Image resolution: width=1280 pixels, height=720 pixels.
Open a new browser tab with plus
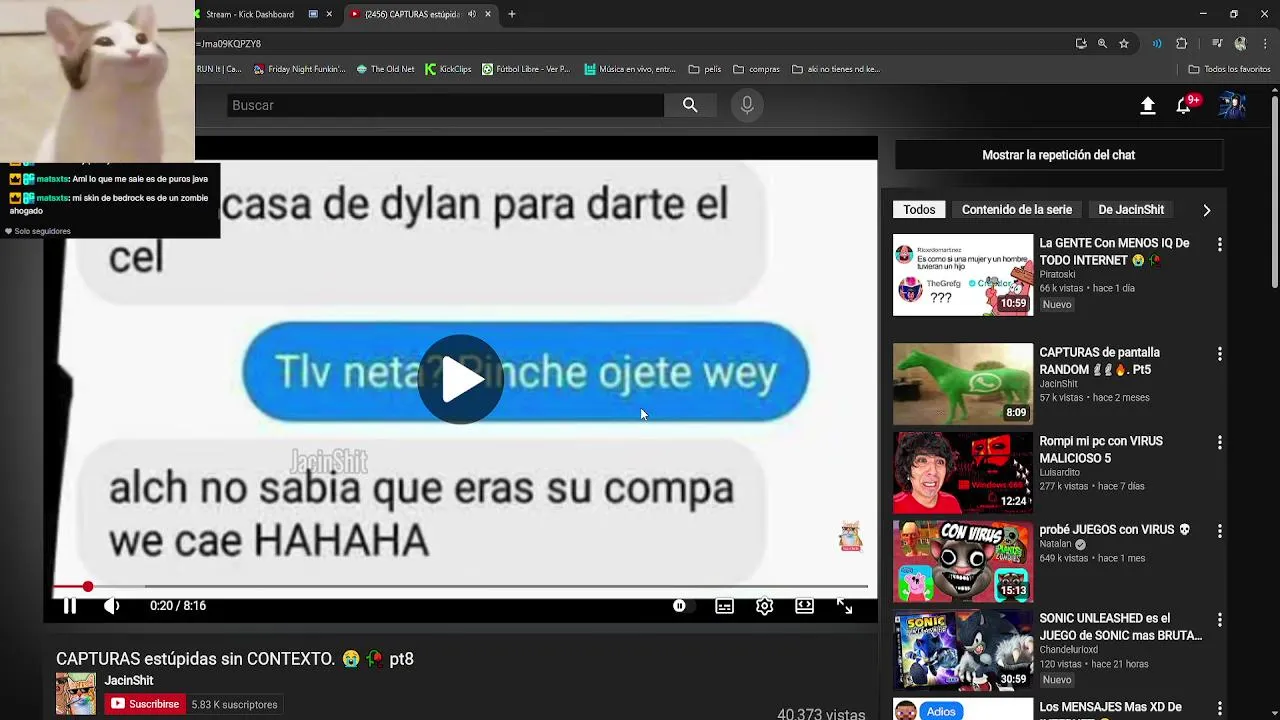pyautogui.click(x=512, y=14)
